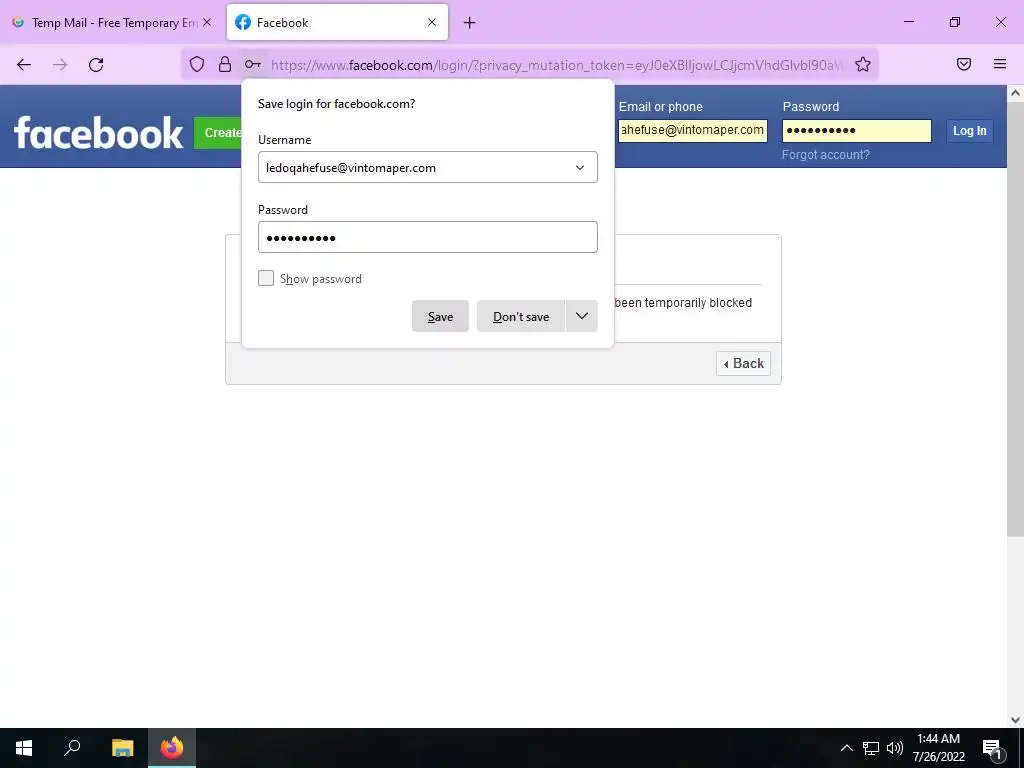This screenshot has width=1024, height=768.
Task: Click Firefox icon in the taskbar
Action: pos(172,748)
